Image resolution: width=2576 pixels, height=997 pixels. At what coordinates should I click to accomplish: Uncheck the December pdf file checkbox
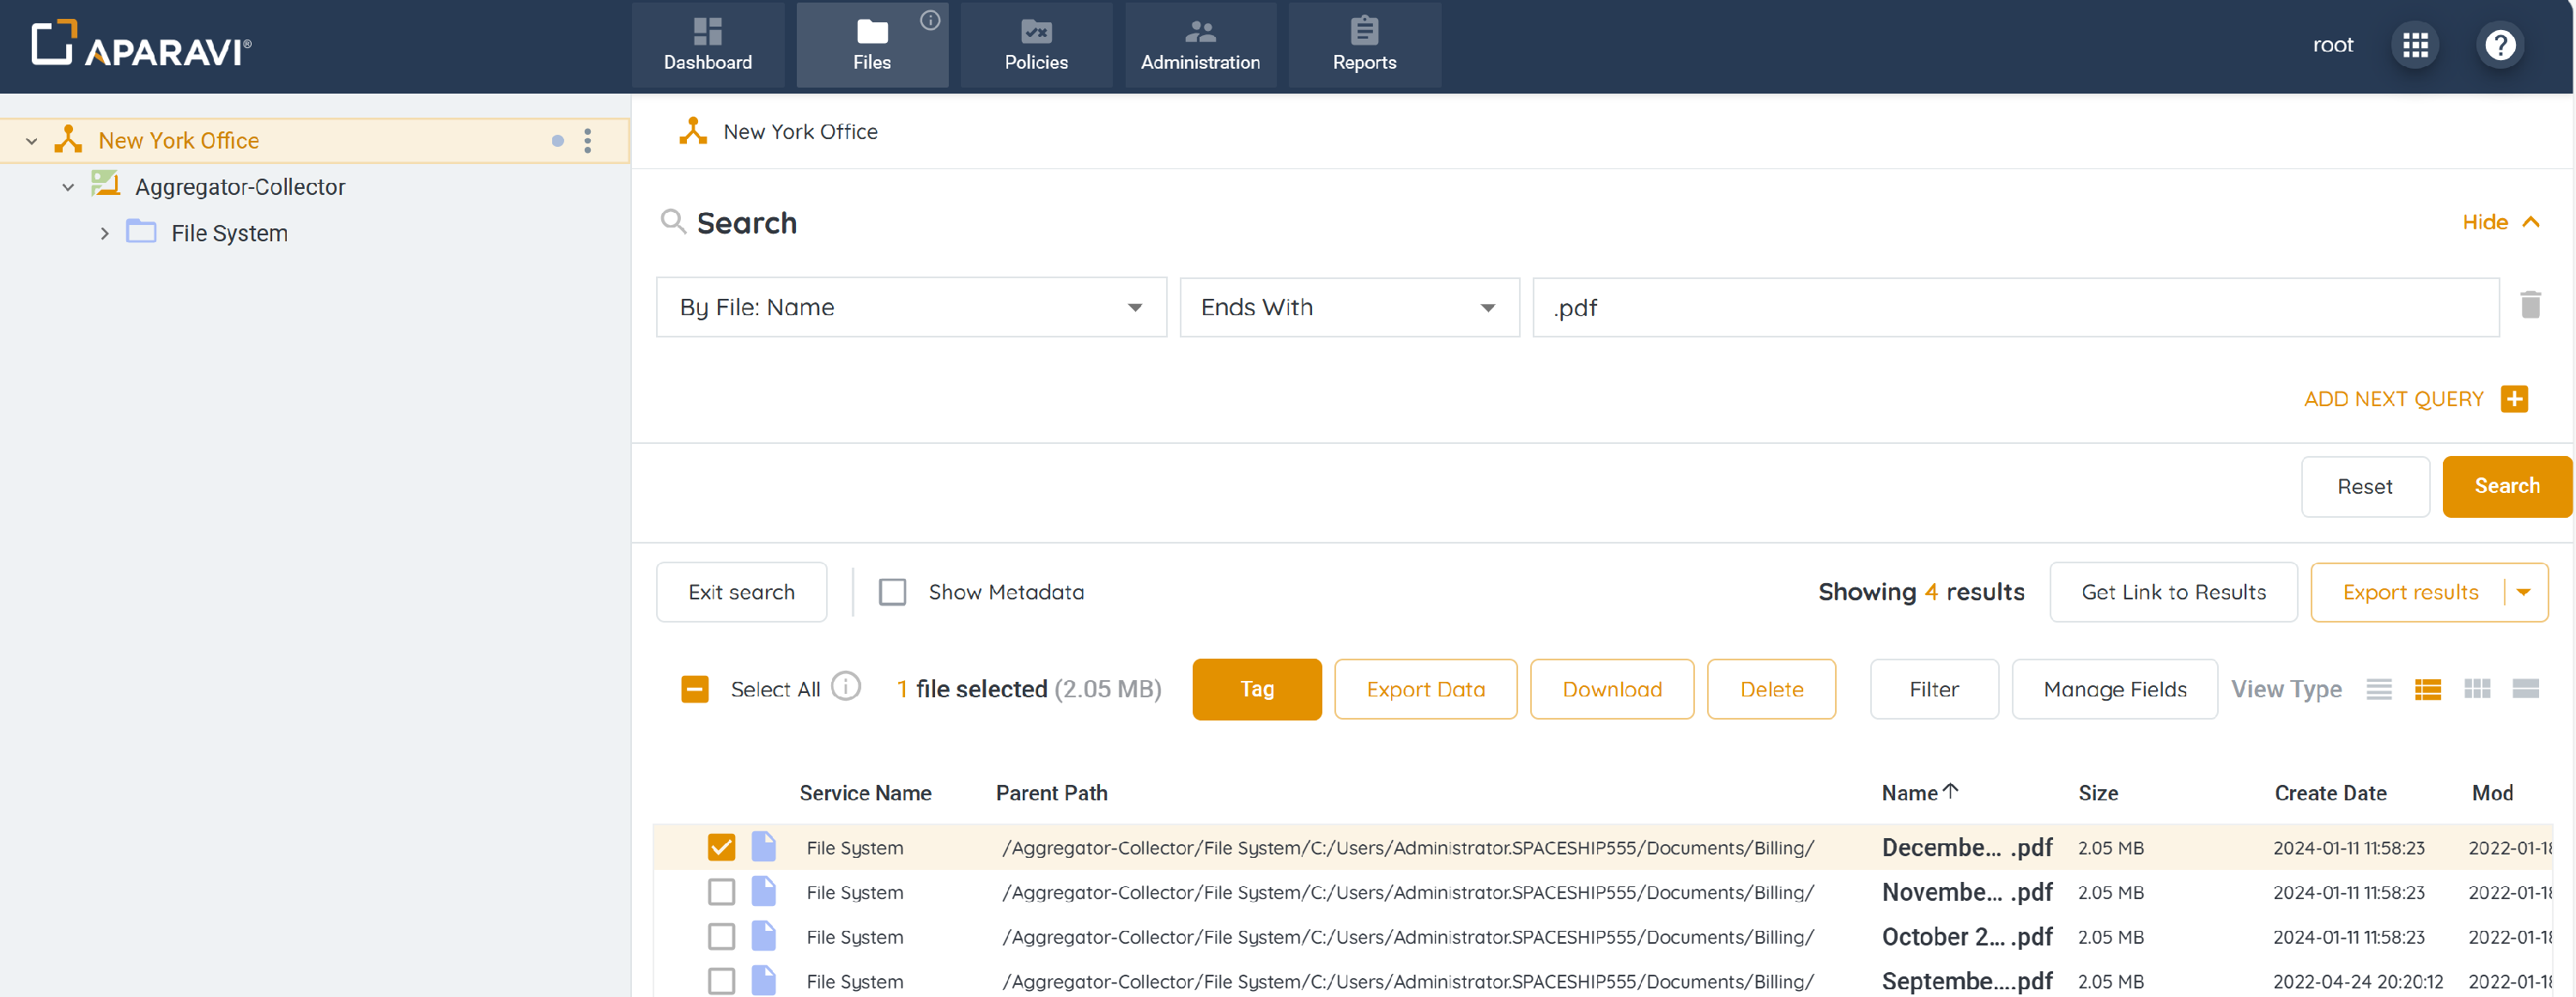click(x=720, y=847)
